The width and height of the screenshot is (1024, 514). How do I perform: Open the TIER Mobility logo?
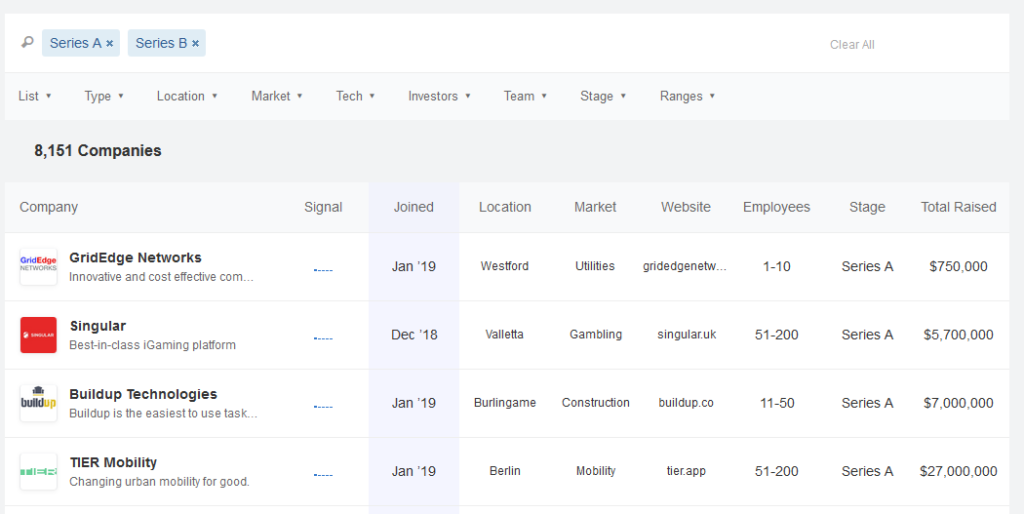coord(39,472)
